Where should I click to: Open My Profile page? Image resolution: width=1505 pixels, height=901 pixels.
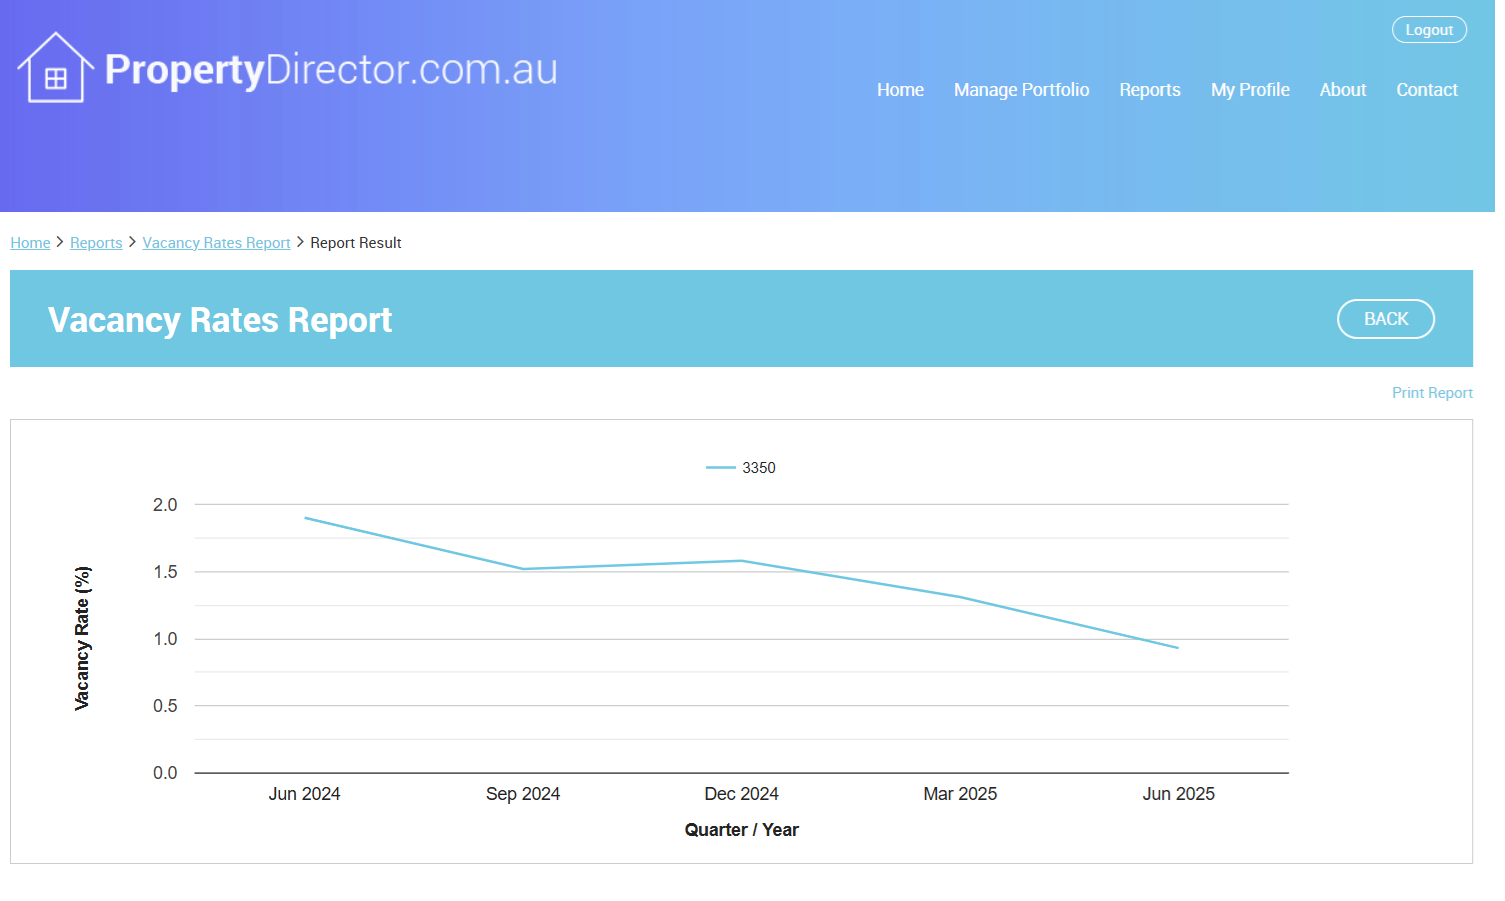click(1249, 90)
